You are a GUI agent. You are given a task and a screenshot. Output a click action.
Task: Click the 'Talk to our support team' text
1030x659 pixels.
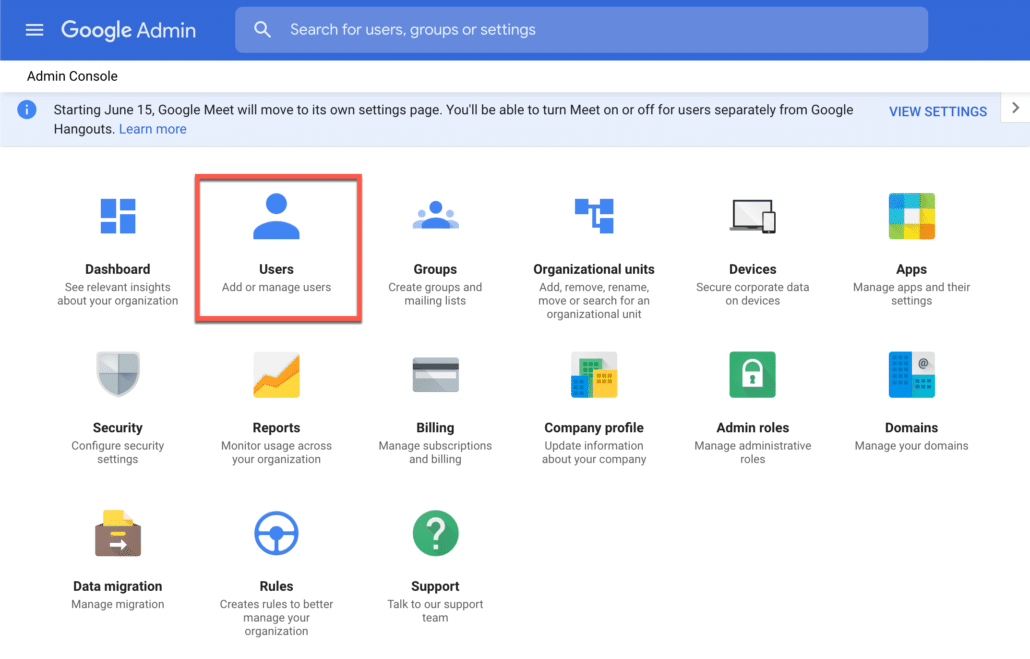click(x=435, y=610)
